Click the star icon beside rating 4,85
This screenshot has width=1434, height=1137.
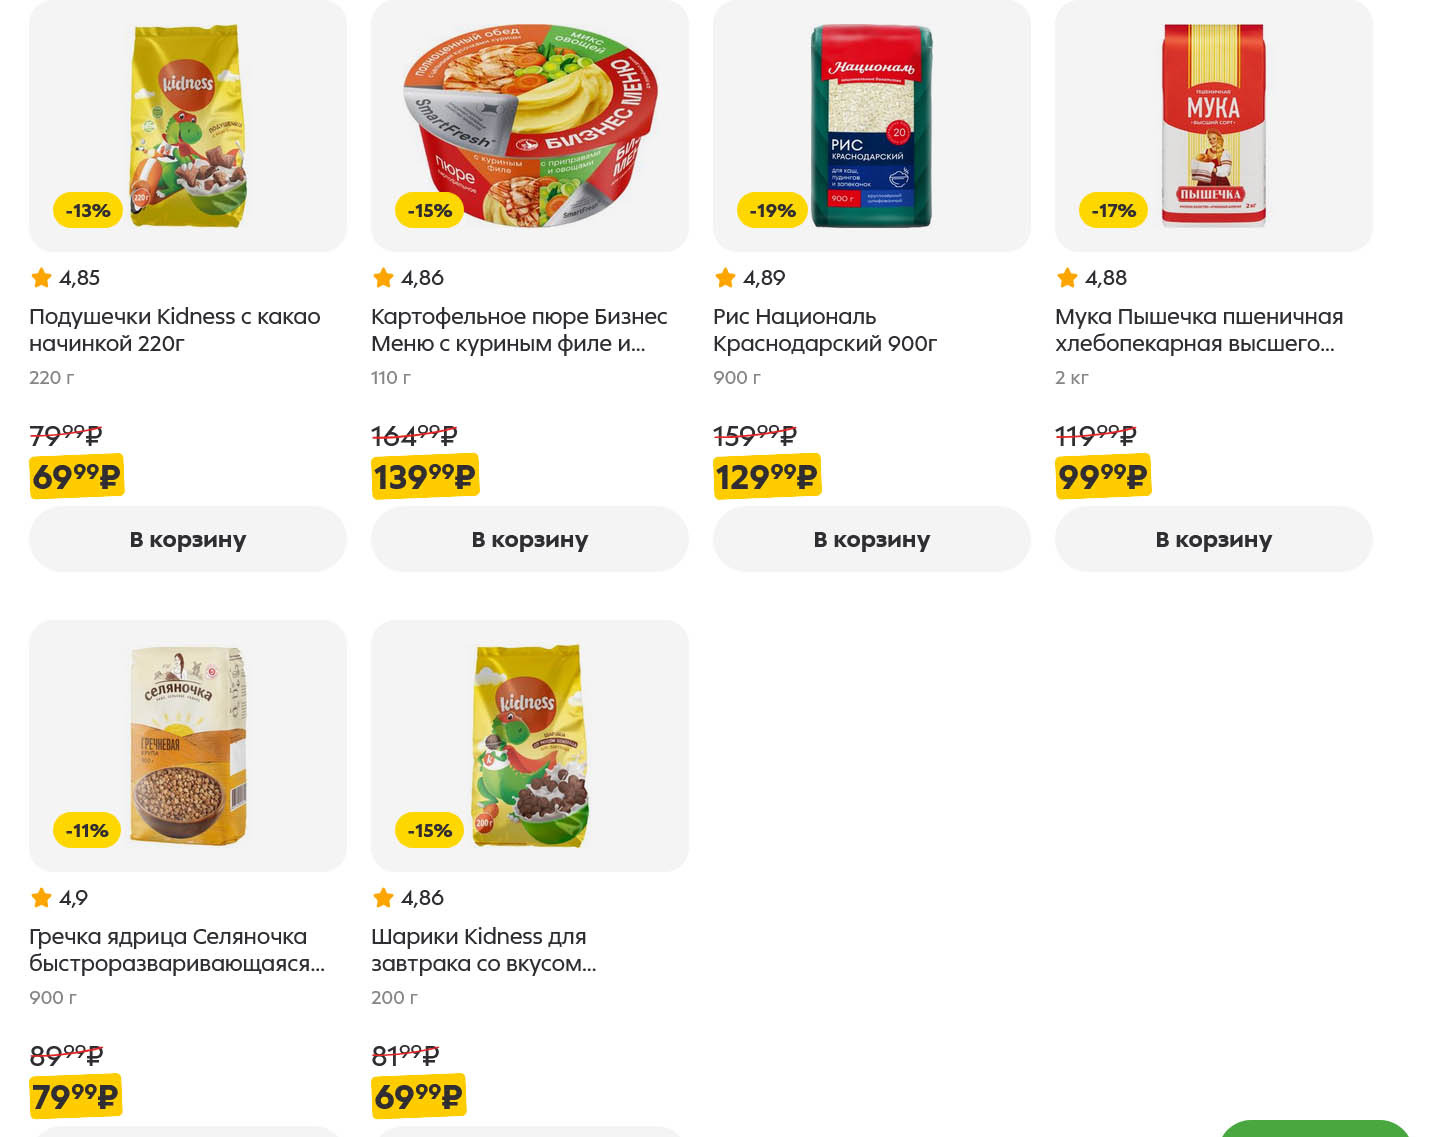click(41, 278)
